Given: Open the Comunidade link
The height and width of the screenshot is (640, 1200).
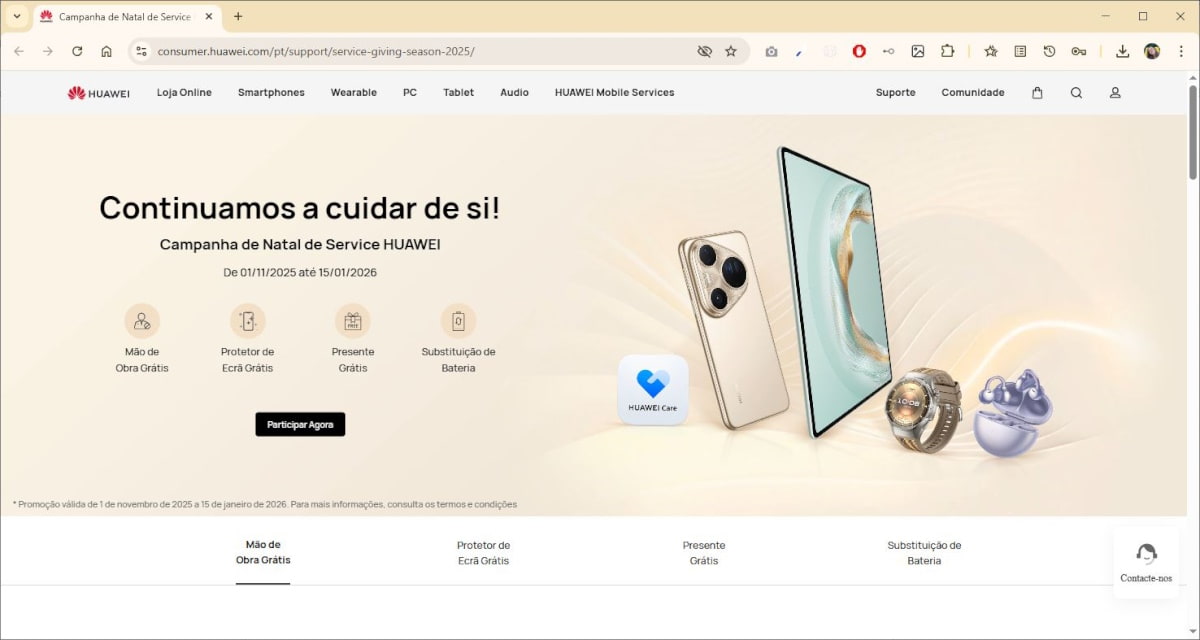Looking at the screenshot, I should [972, 92].
